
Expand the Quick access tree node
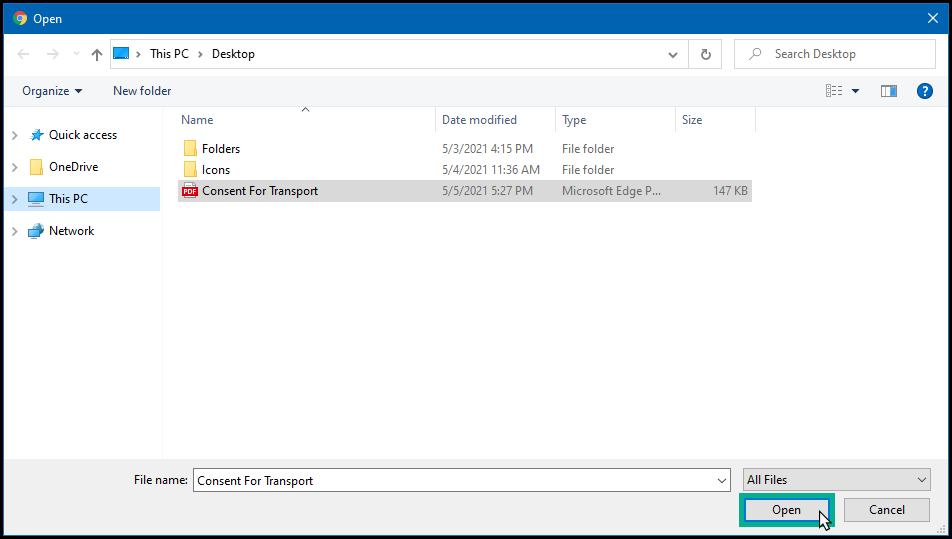click(x=15, y=135)
